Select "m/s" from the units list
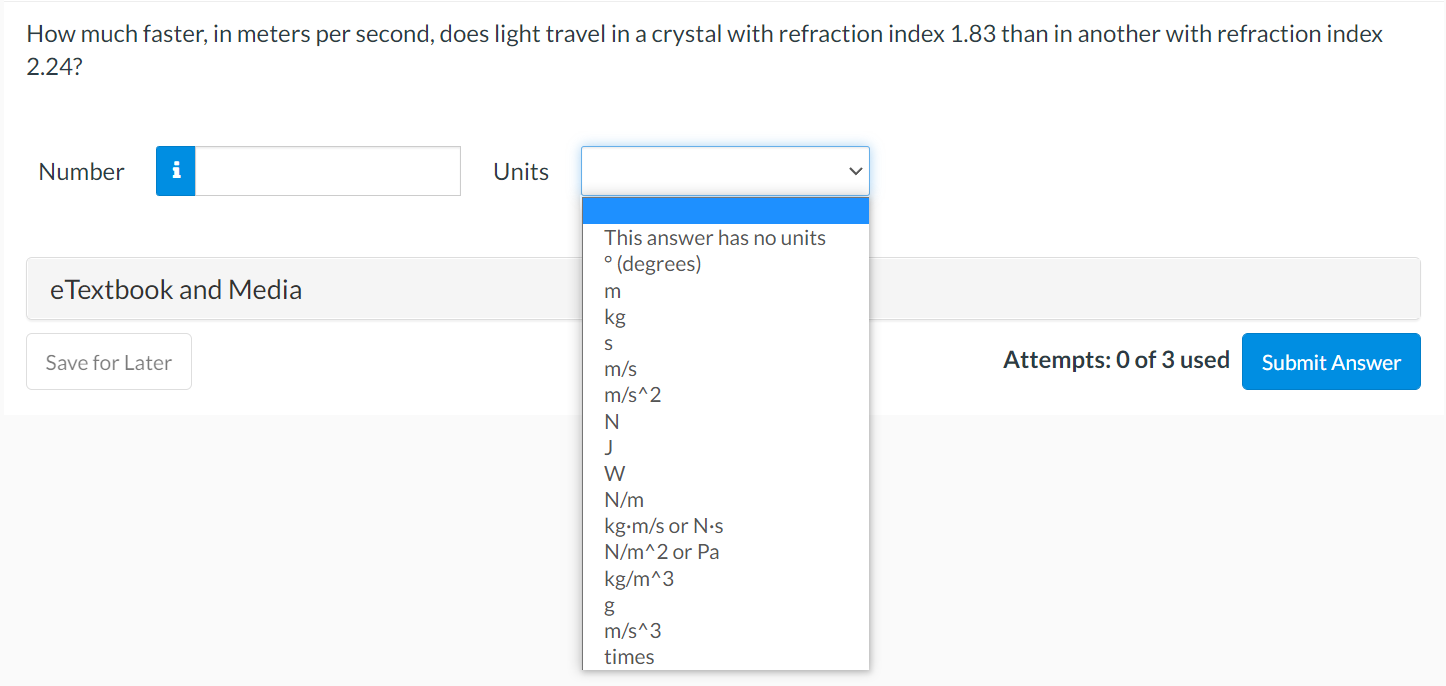 coord(620,368)
